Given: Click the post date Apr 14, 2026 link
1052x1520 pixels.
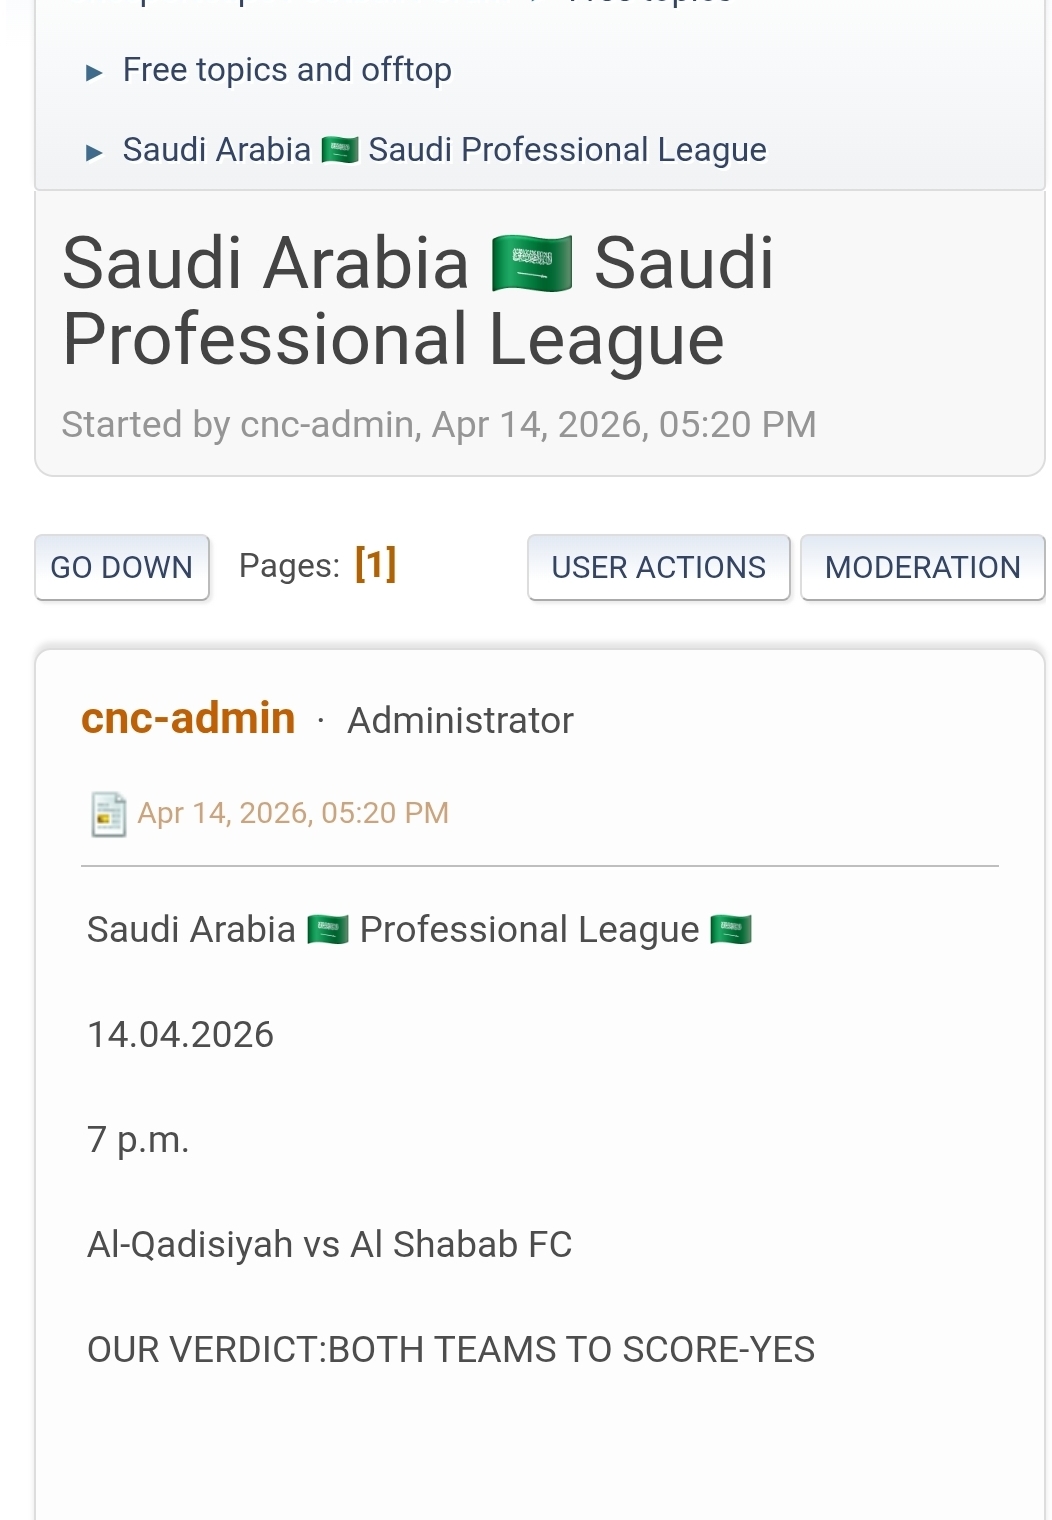Looking at the screenshot, I should 293,813.
